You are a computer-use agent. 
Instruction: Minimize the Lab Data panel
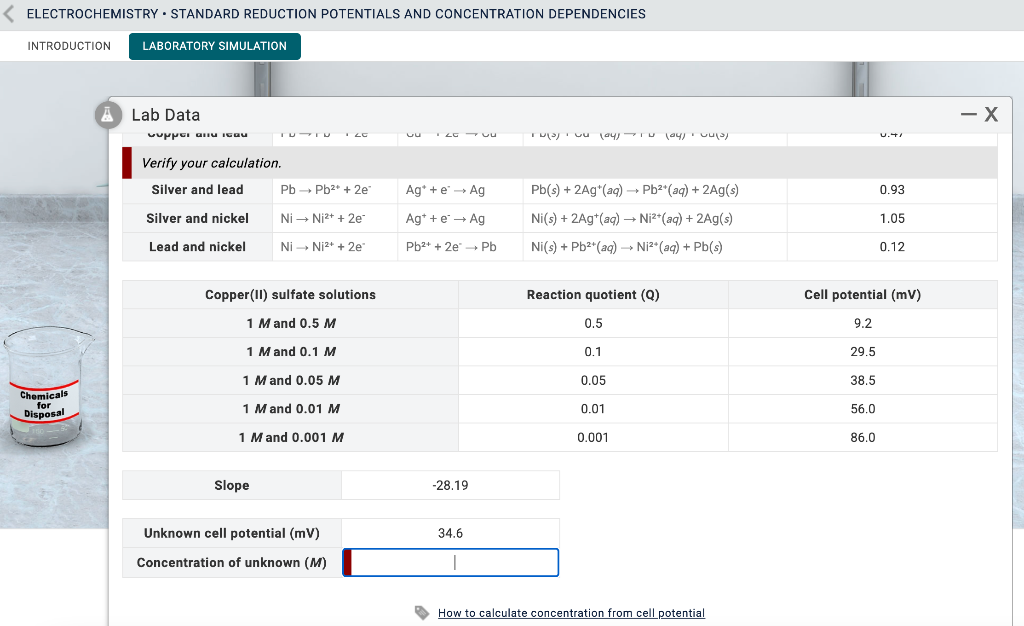click(968, 114)
